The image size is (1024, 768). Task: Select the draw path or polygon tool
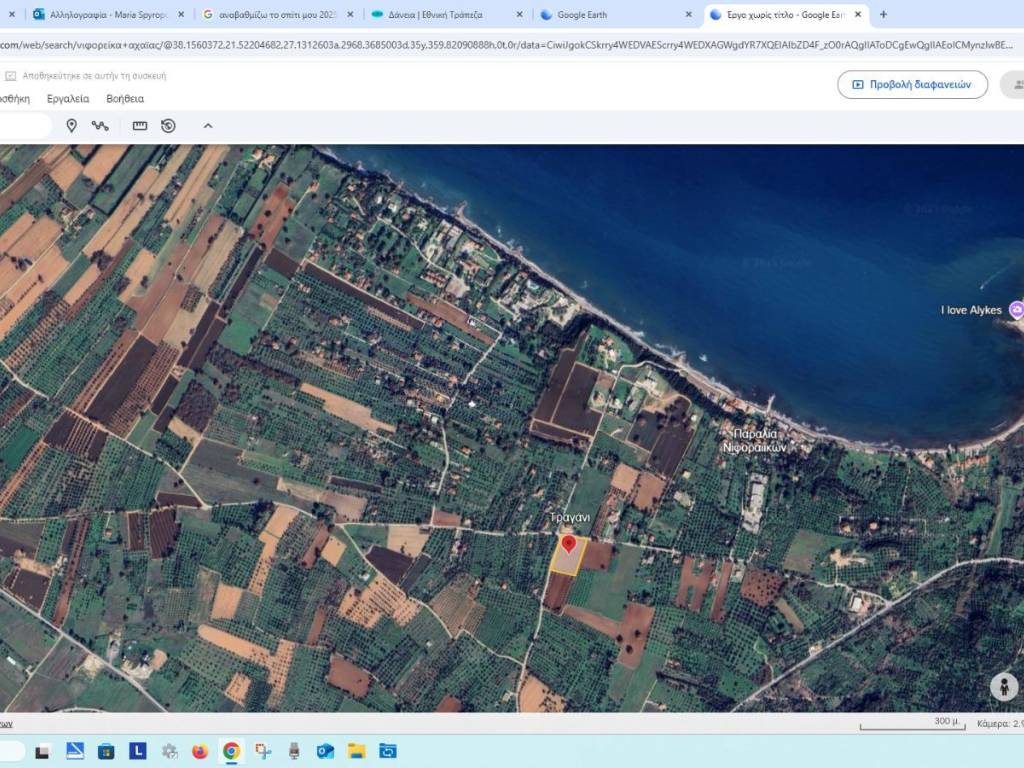pyautogui.click(x=100, y=125)
